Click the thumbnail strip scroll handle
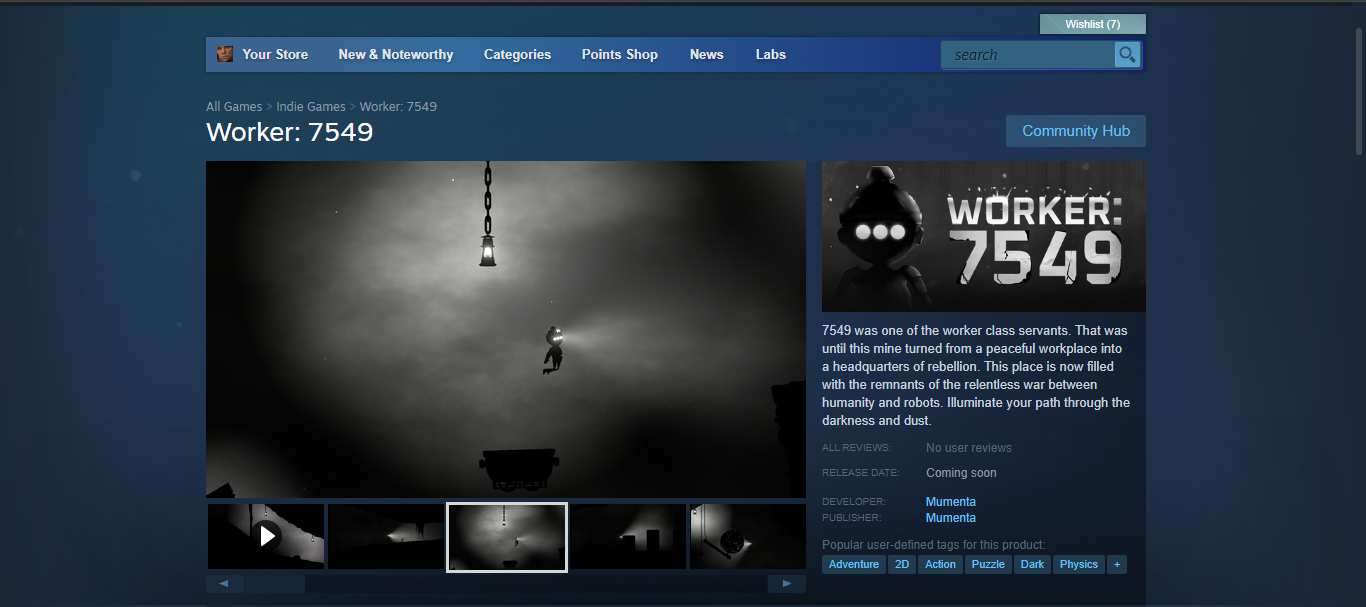 [x=275, y=583]
